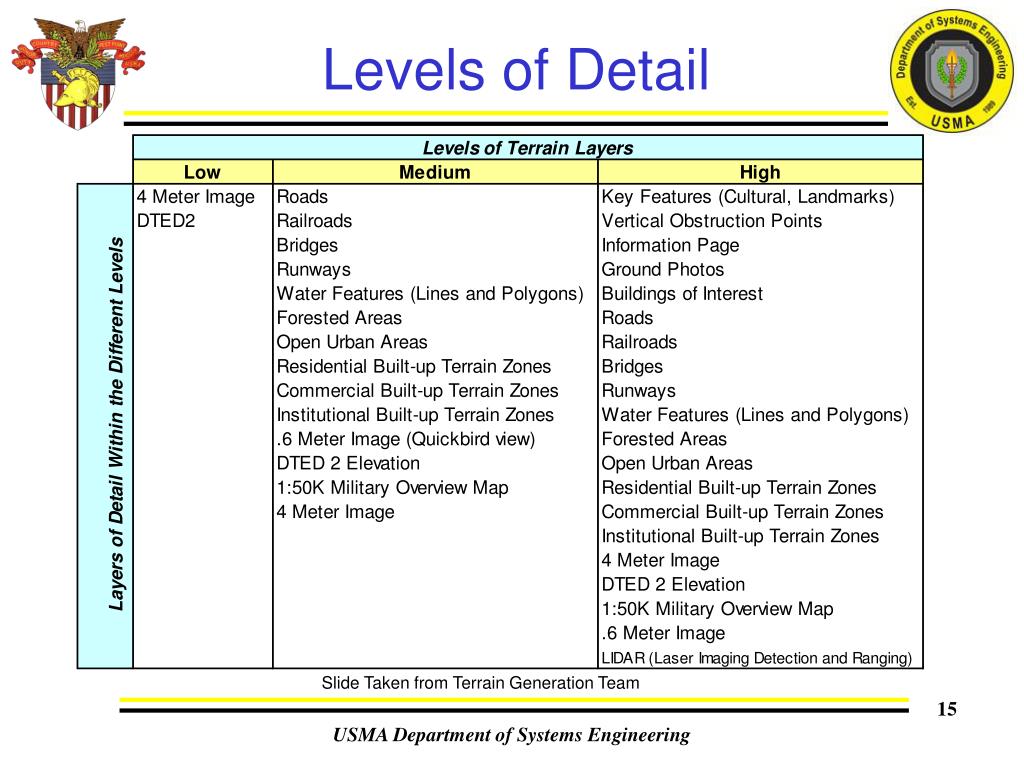Click 'DTED2' in the Low column

click(166, 221)
